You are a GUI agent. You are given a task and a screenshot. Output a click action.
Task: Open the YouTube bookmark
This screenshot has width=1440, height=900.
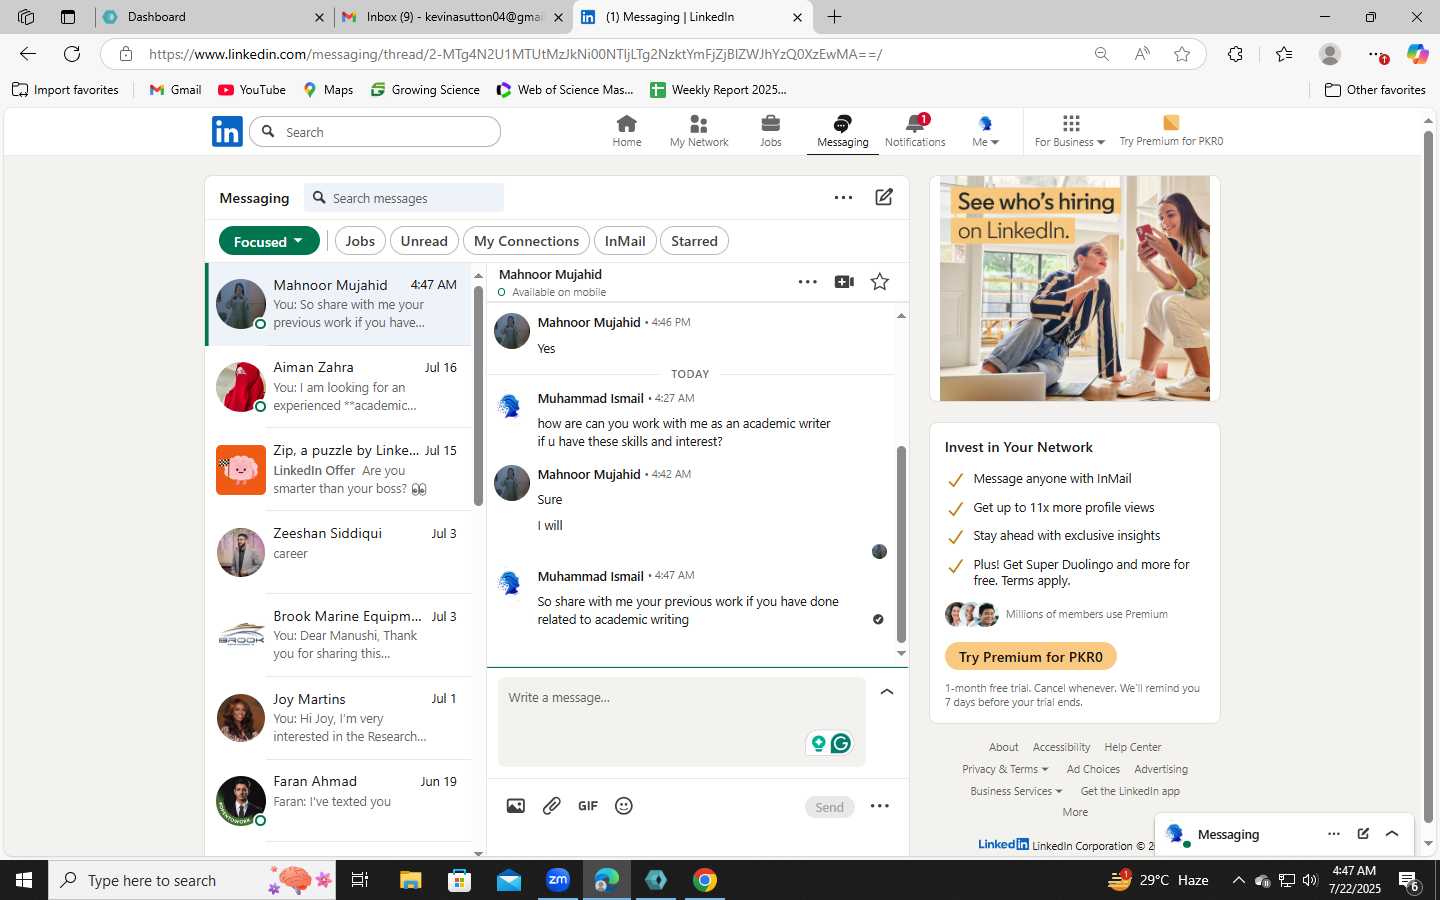(252, 90)
